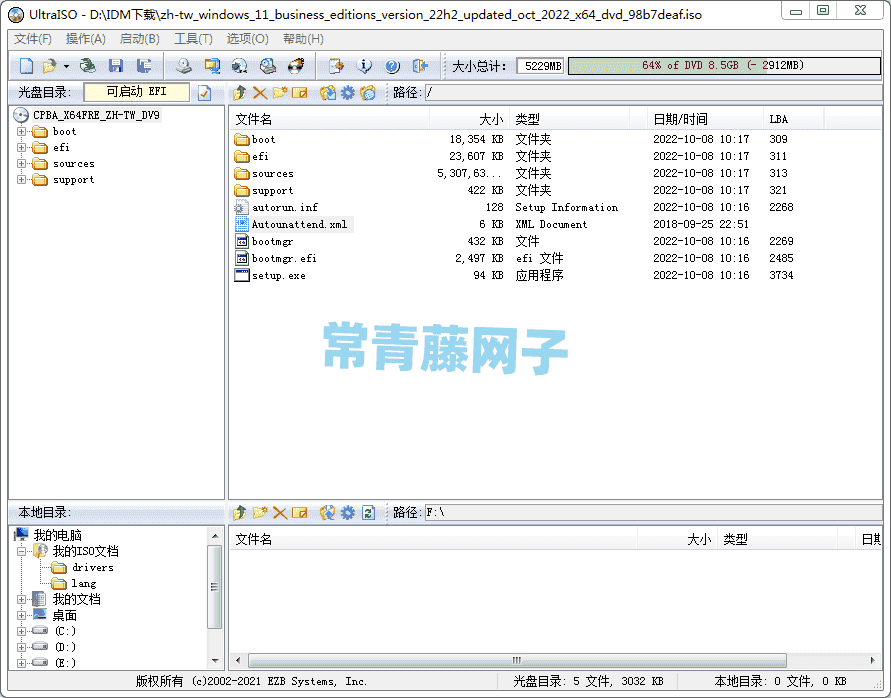Click the exit door icon in toolbar
The width and height of the screenshot is (891, 698).
420,66
